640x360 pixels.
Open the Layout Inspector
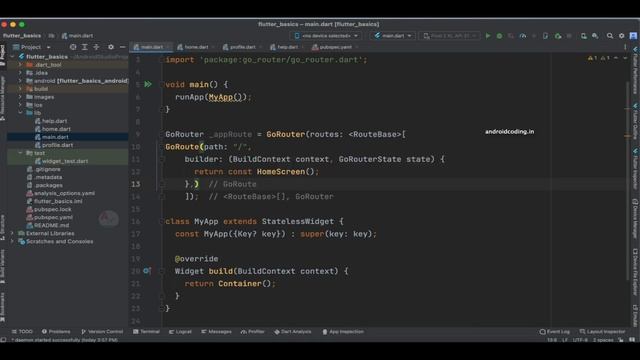[602, 331]
